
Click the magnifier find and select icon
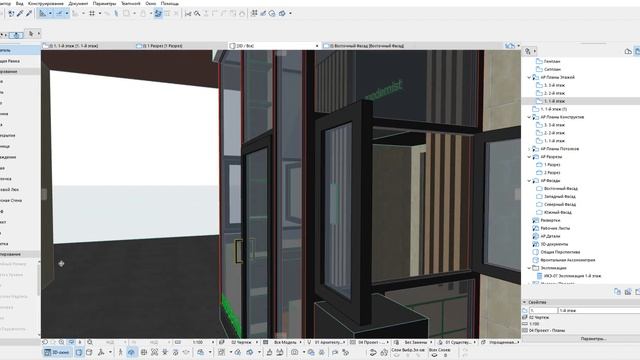(x=197, y=13)
